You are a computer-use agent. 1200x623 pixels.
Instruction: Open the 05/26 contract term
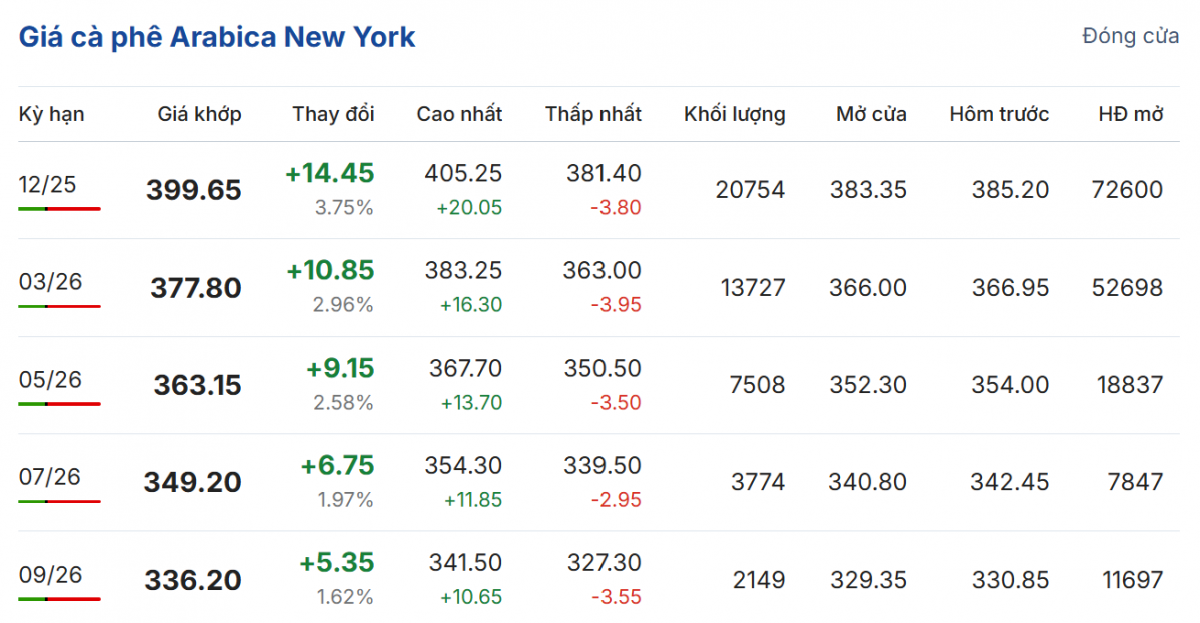point(50,379)
